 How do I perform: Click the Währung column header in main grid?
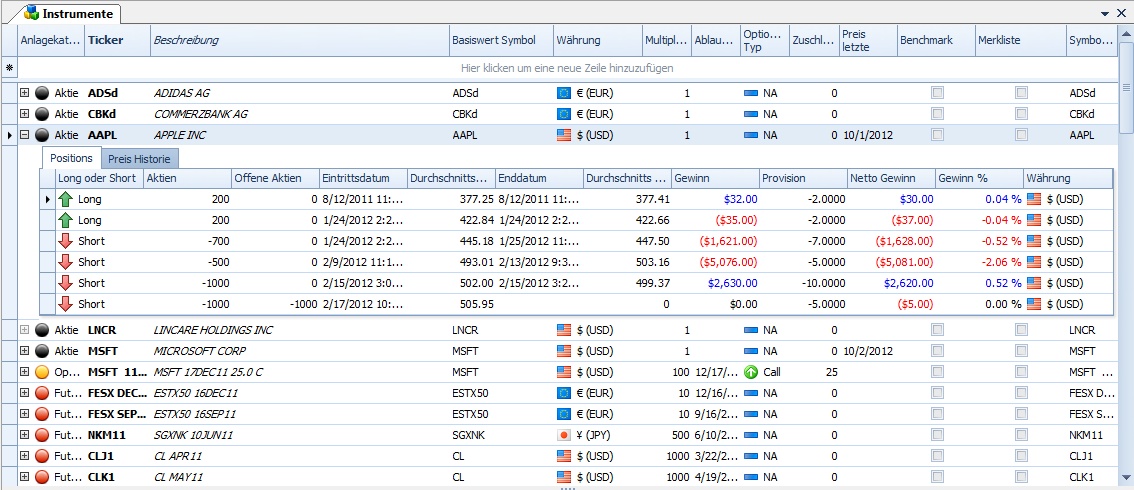pyautogui.click(x=597, y=40)
